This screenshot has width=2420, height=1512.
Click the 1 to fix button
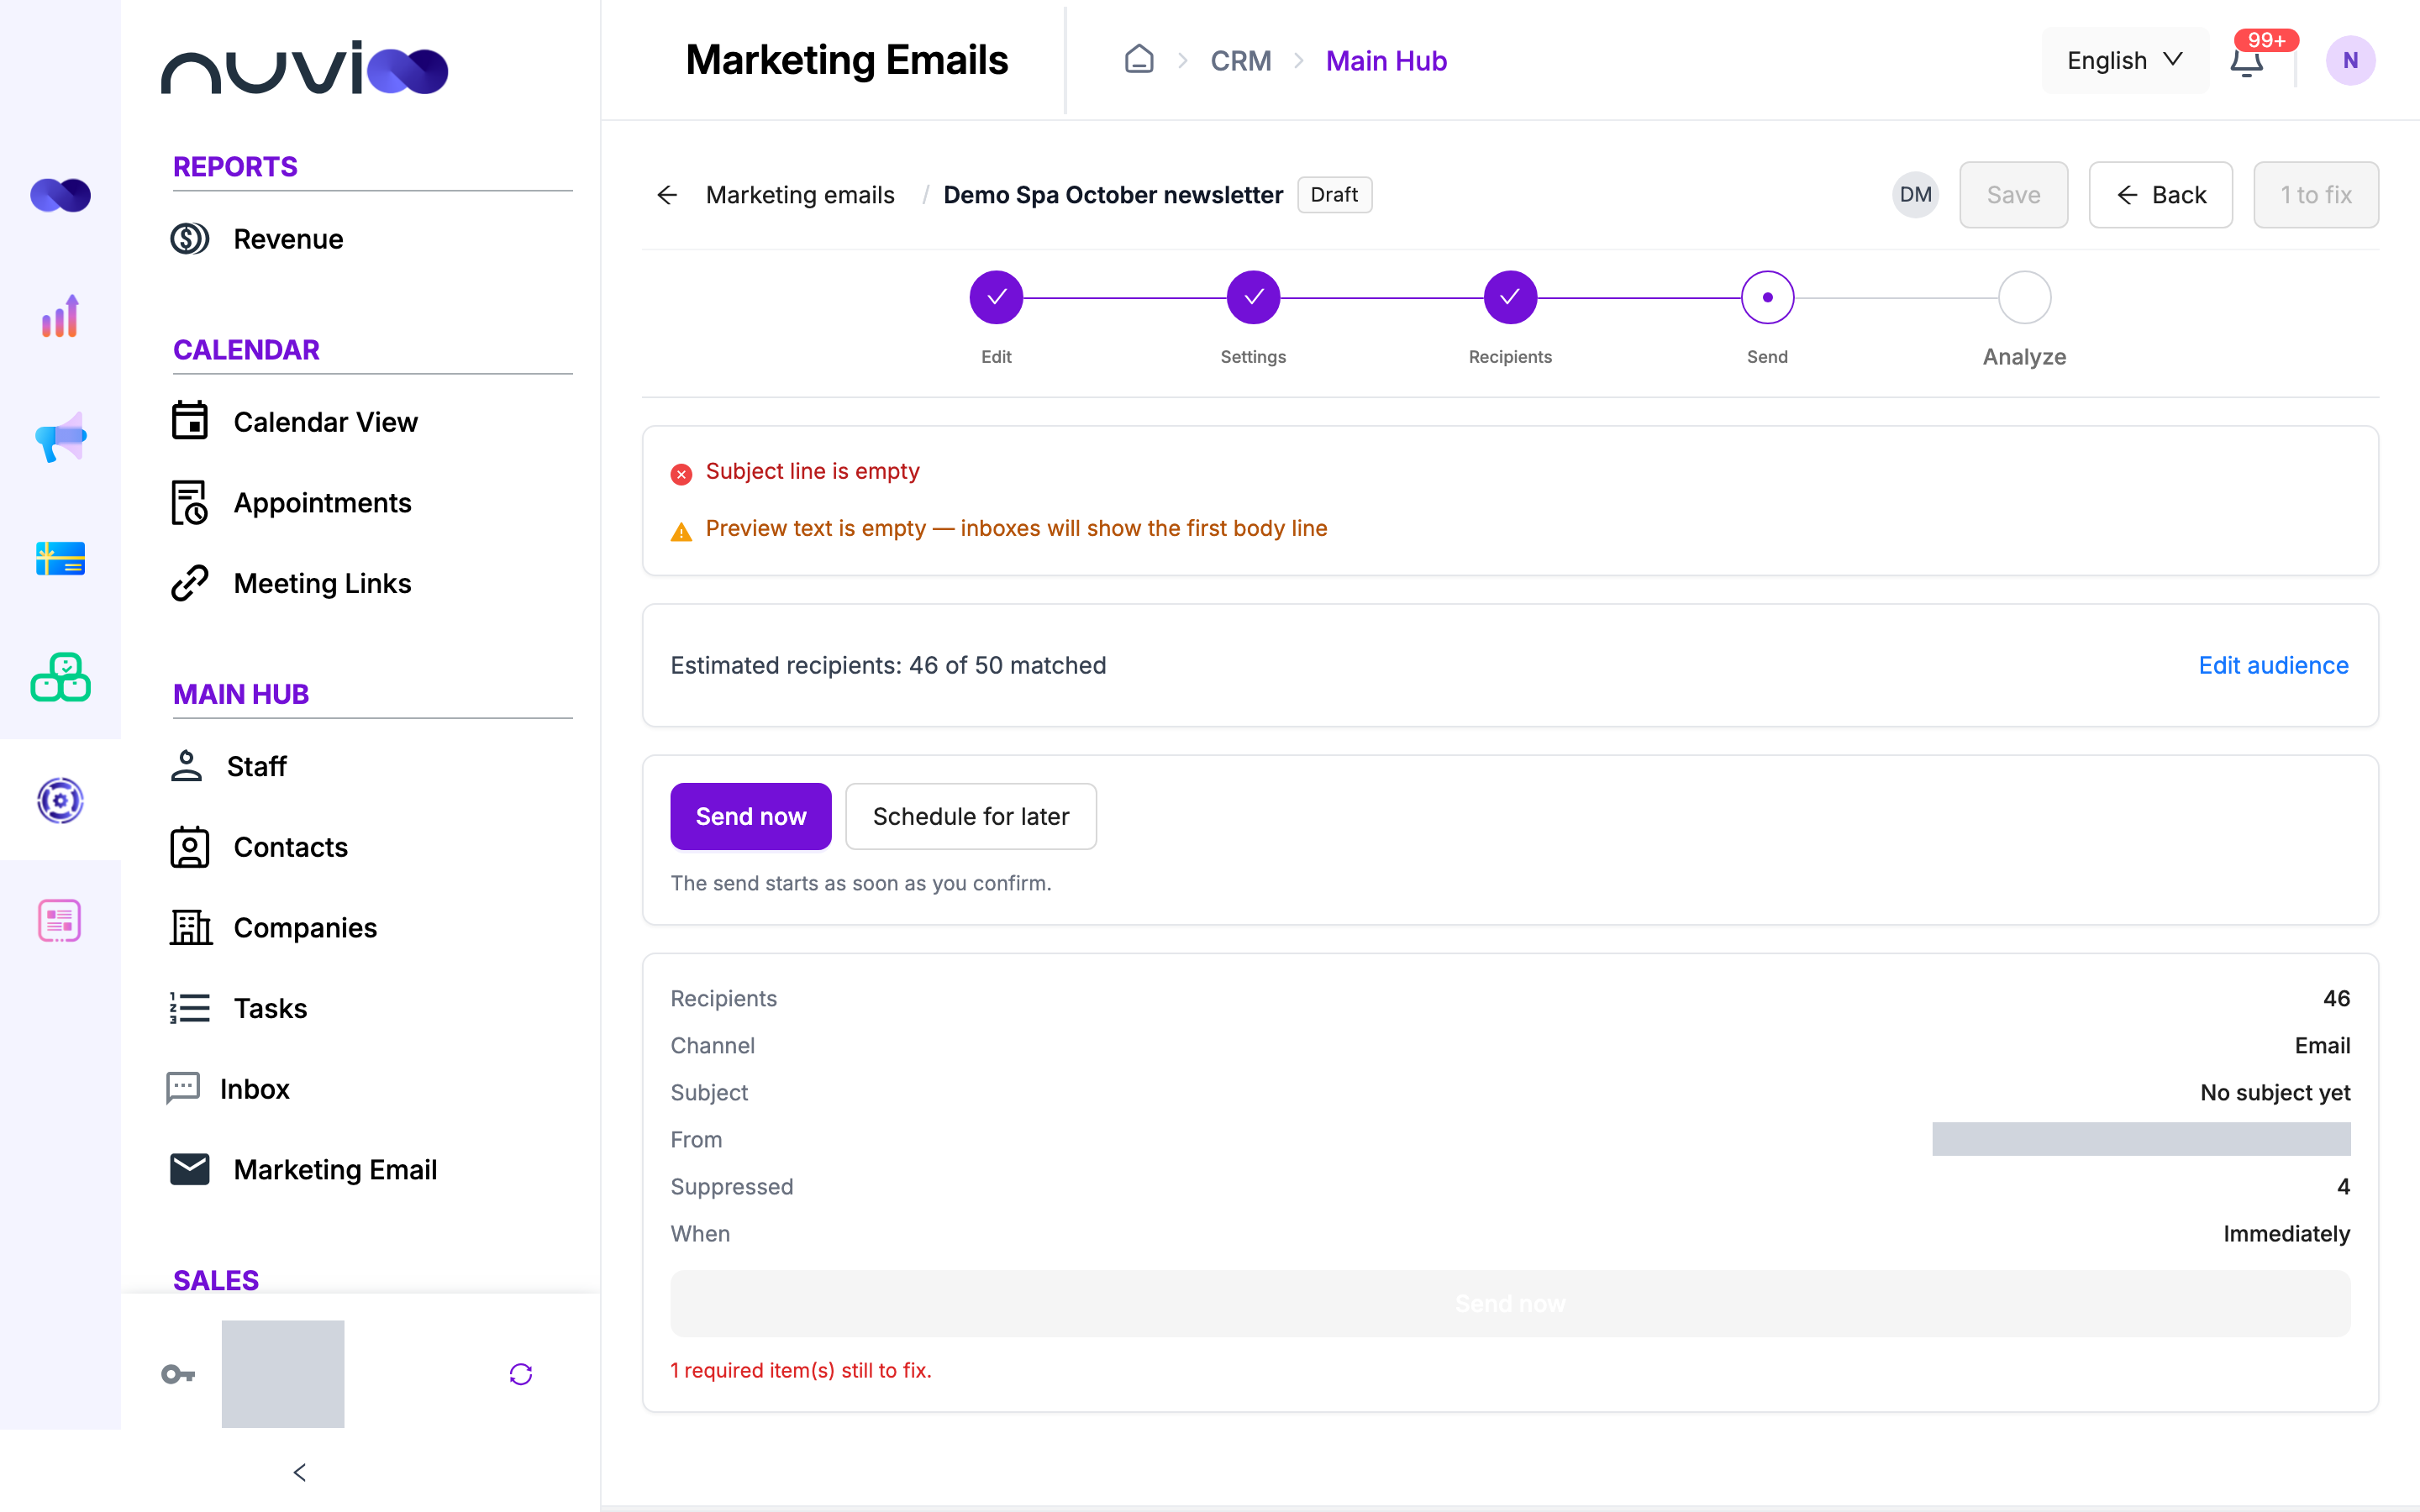(2315, 195)
